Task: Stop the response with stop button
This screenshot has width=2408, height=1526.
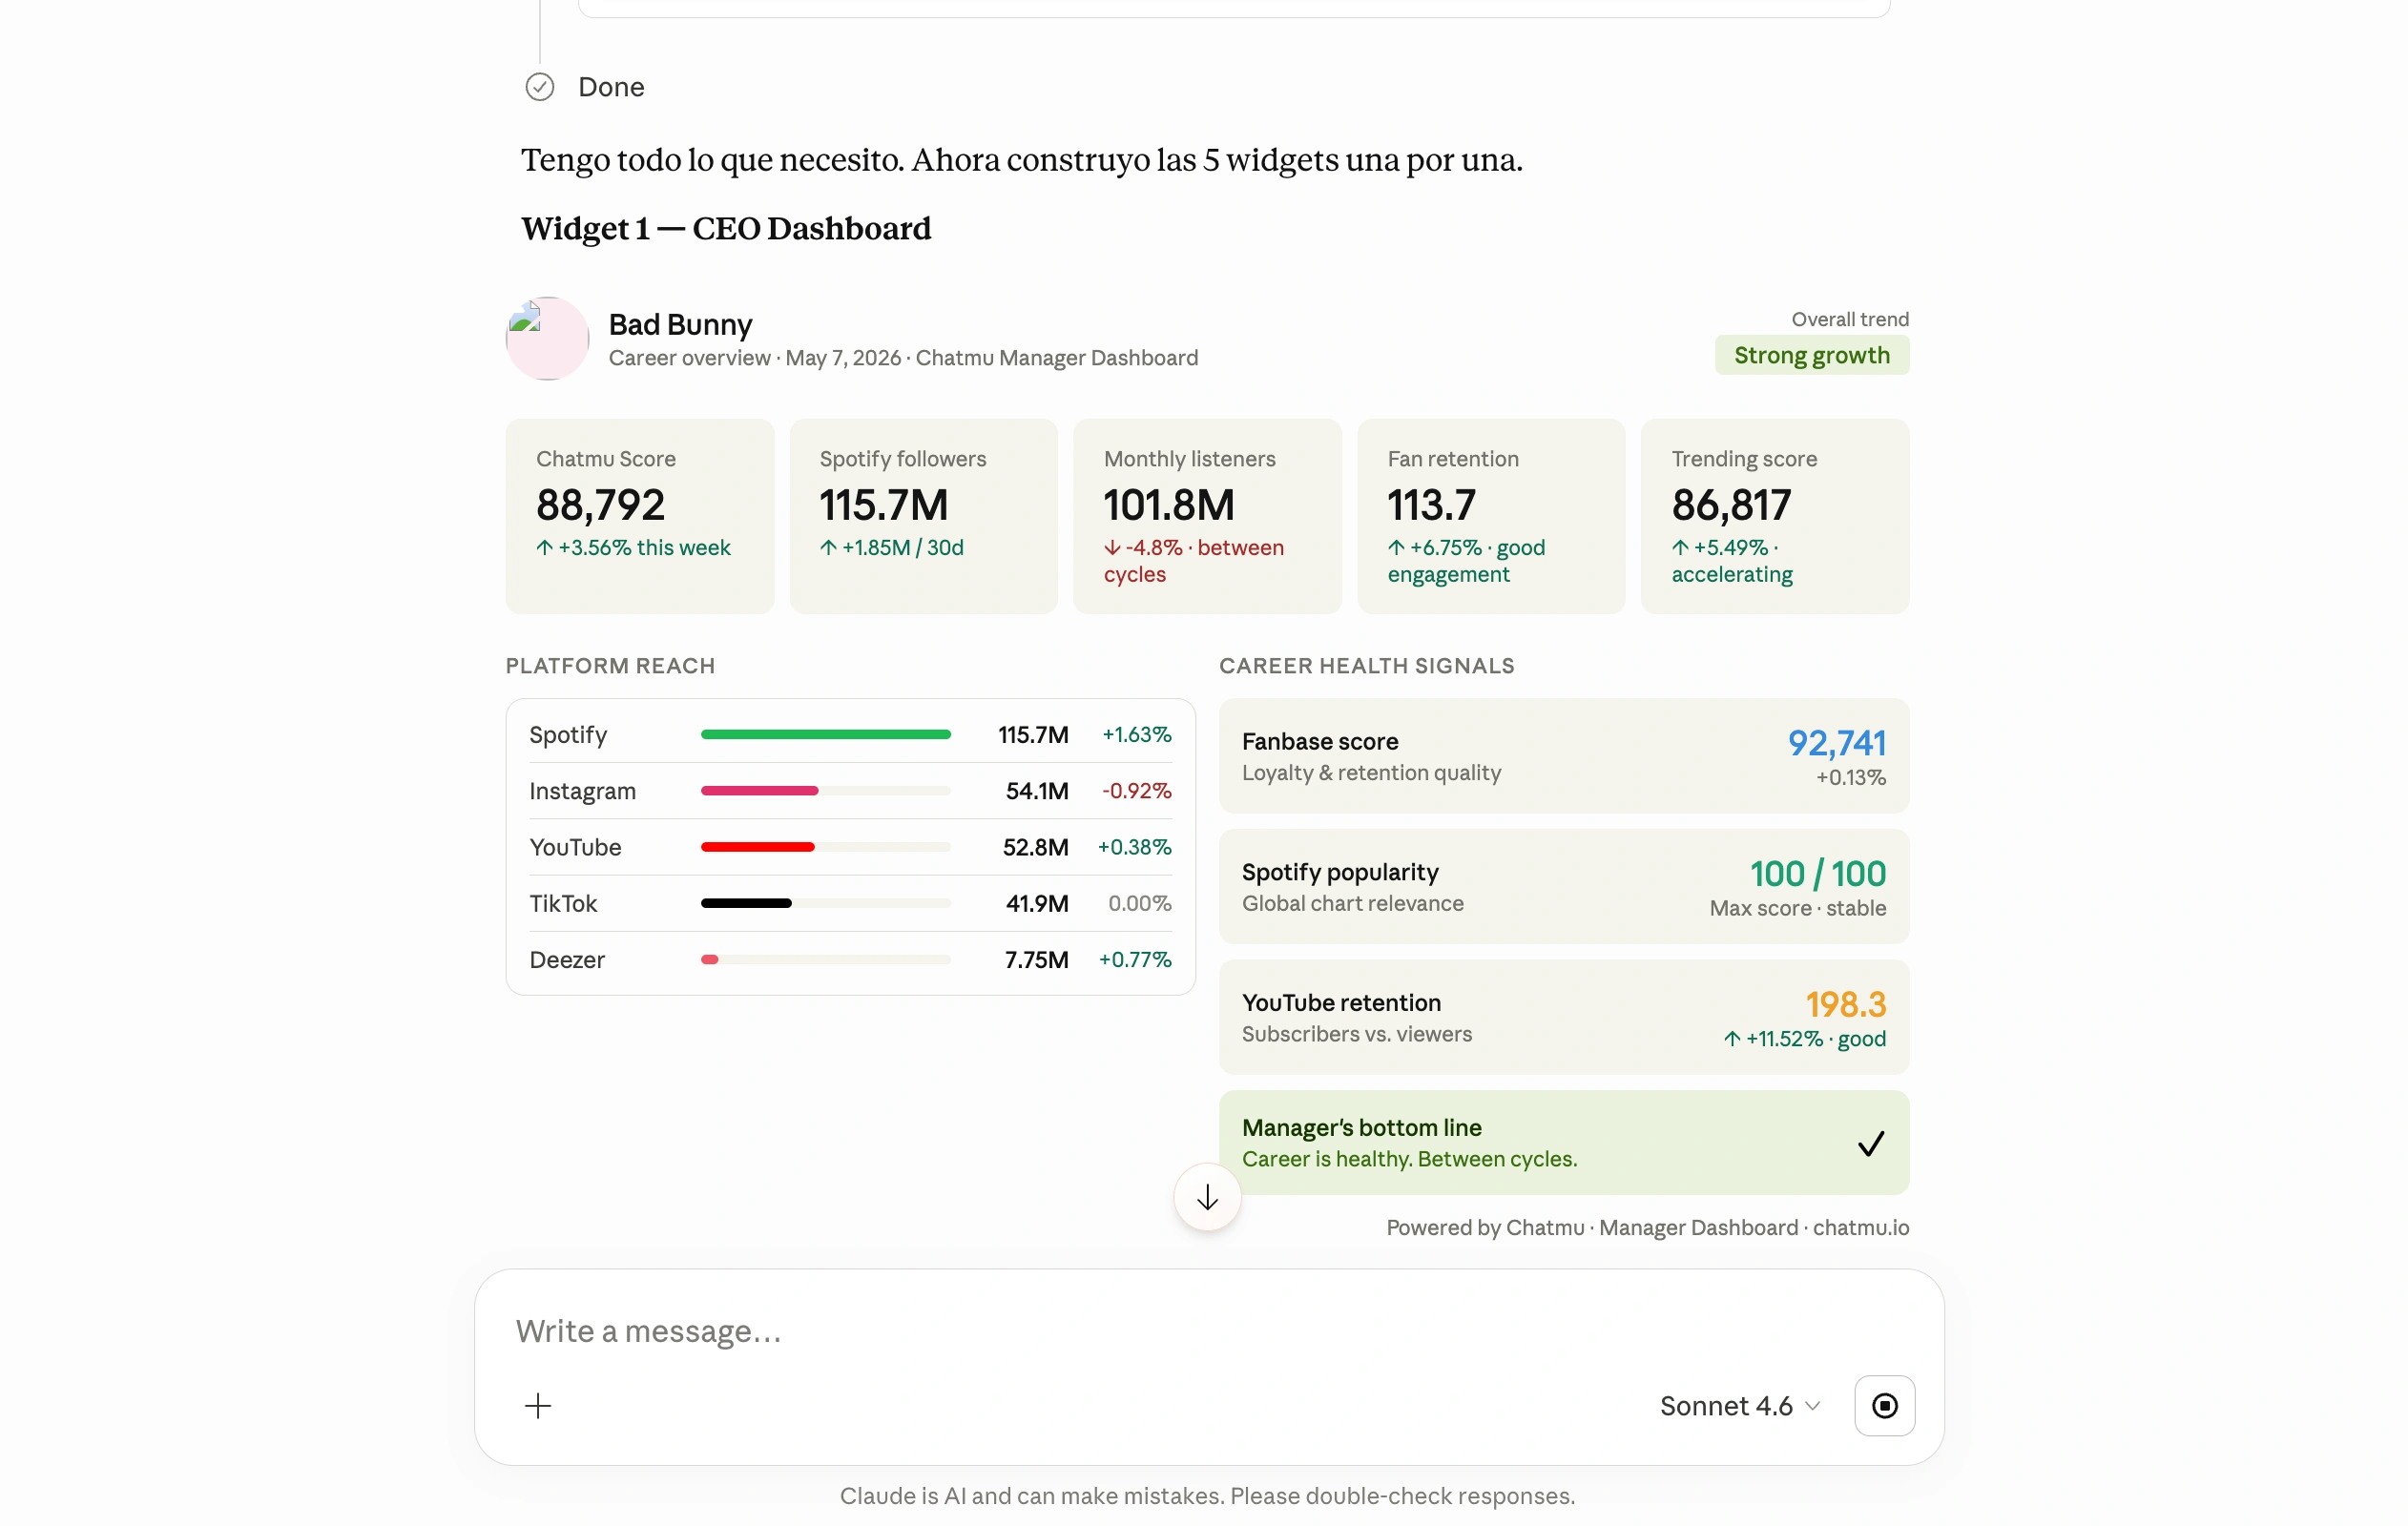Action: (x=1884, y=1405)
